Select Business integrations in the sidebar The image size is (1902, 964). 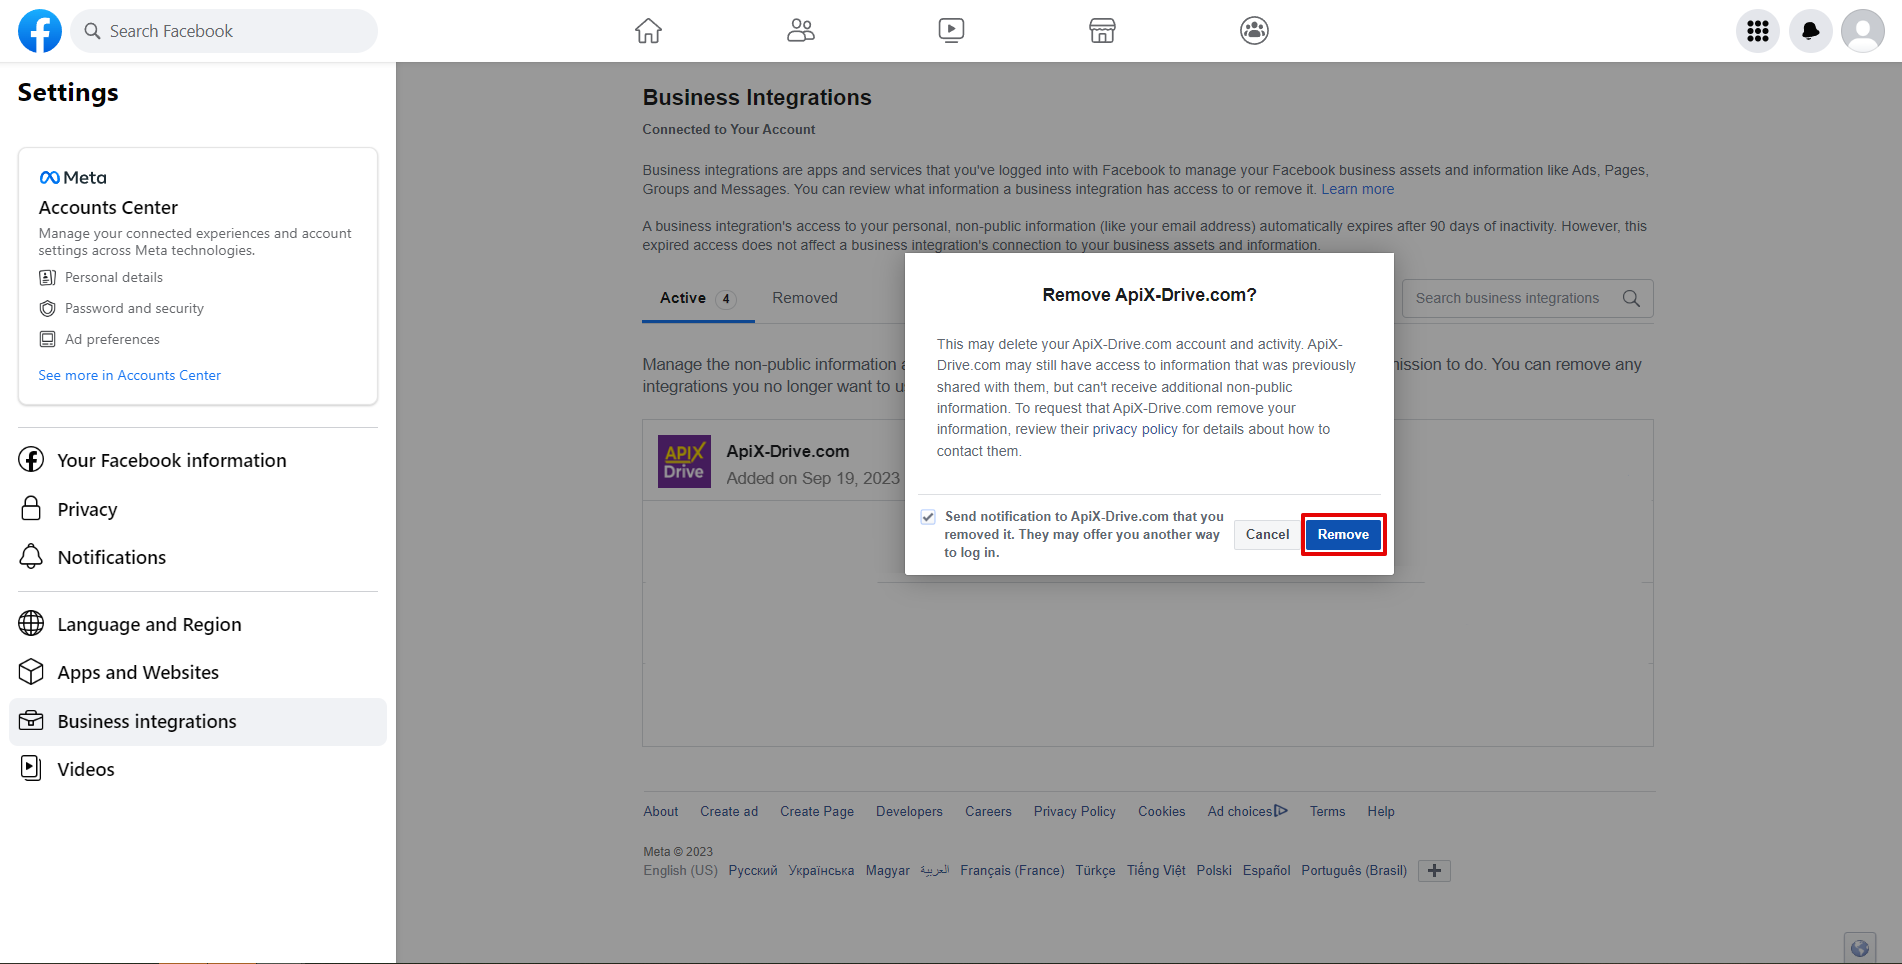coord(198,721)
